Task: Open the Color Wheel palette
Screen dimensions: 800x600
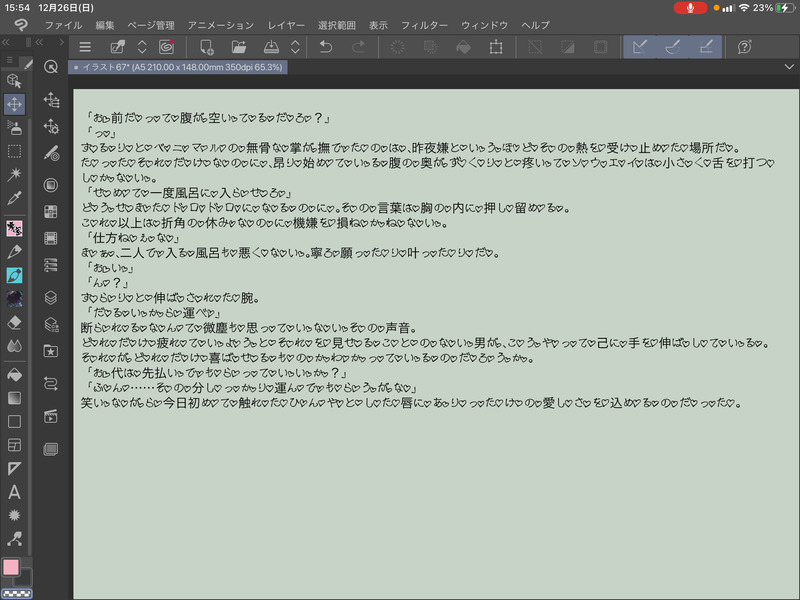Action: click(51, 185)
